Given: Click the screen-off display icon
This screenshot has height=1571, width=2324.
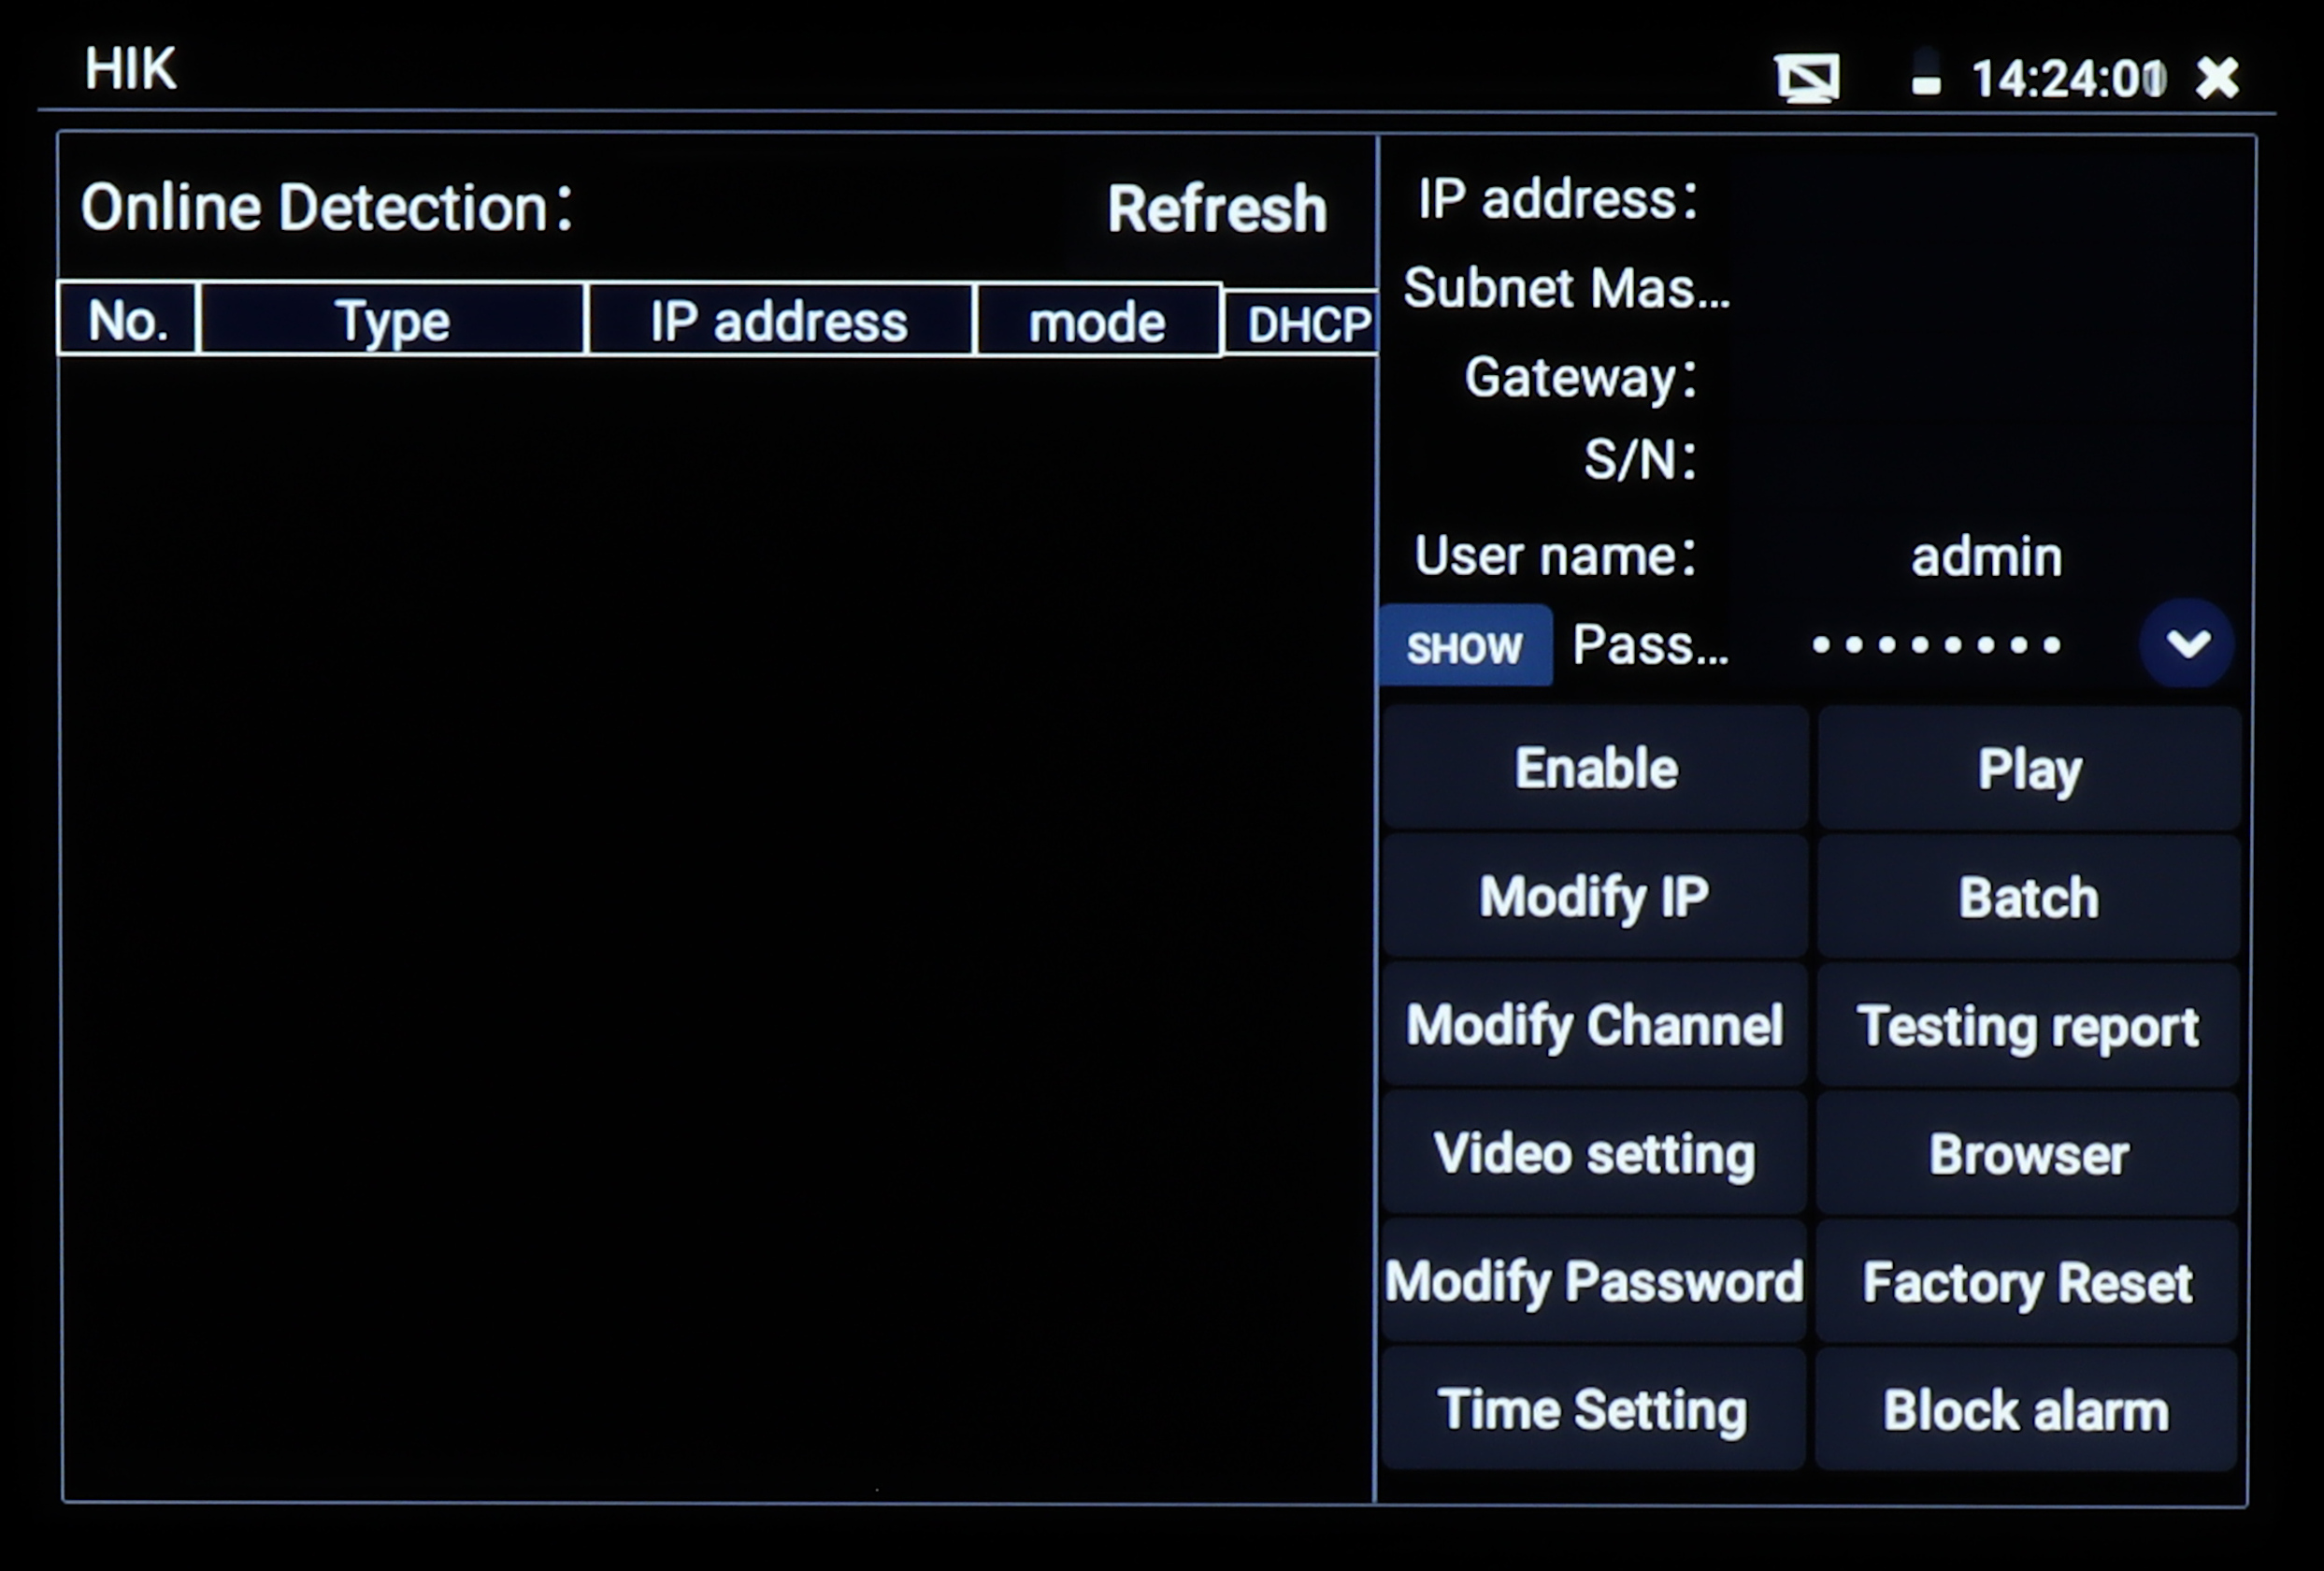Looking at the screenshot, I should click(x=1807, y=79).
